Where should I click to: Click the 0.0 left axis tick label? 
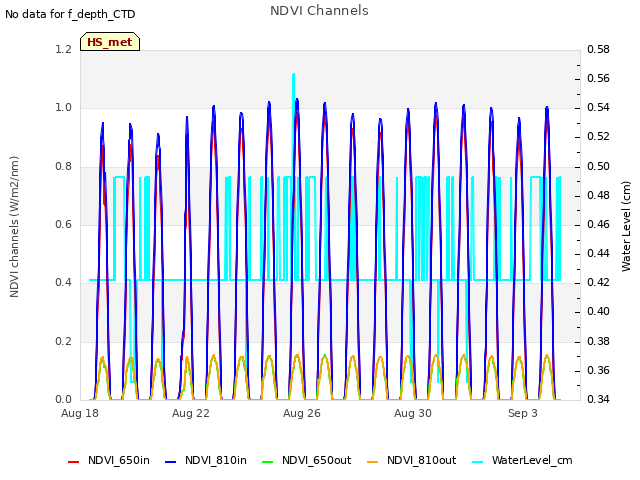click(x=63, y=399)
